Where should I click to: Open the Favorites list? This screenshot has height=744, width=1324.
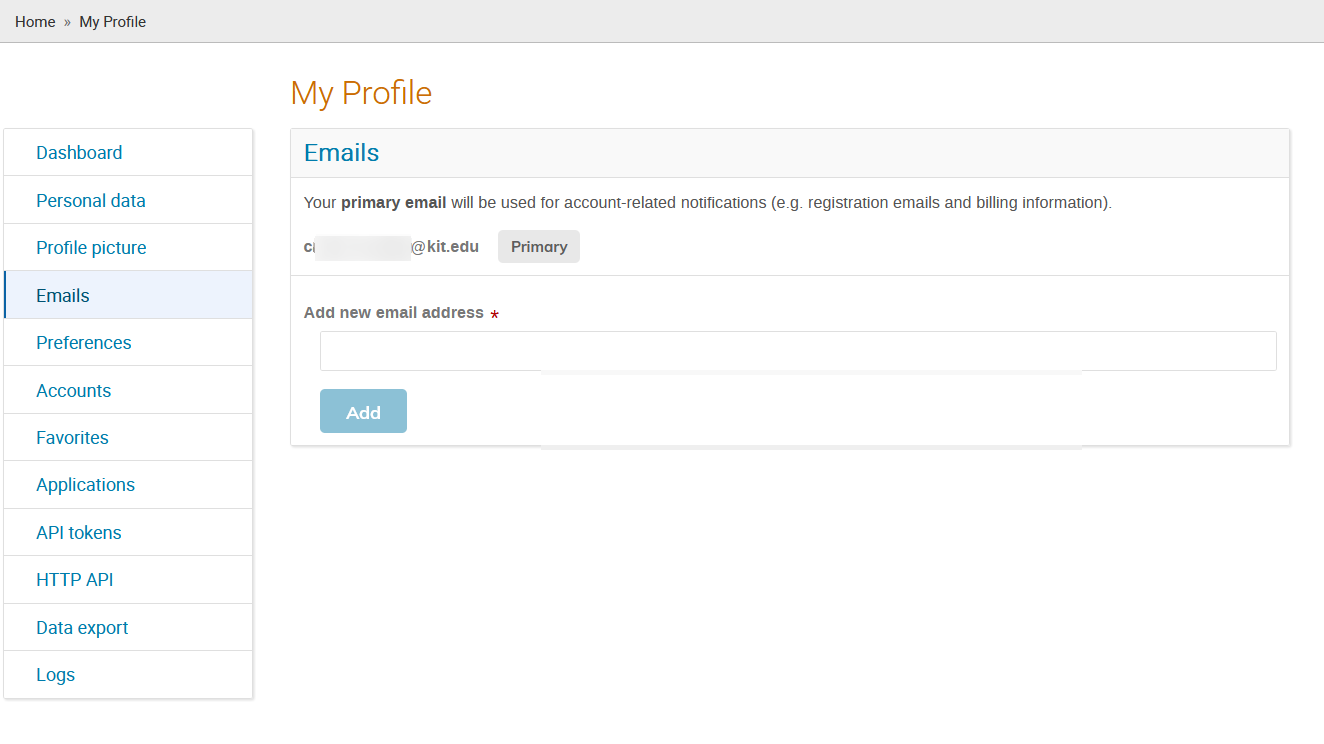click(128, 437)
